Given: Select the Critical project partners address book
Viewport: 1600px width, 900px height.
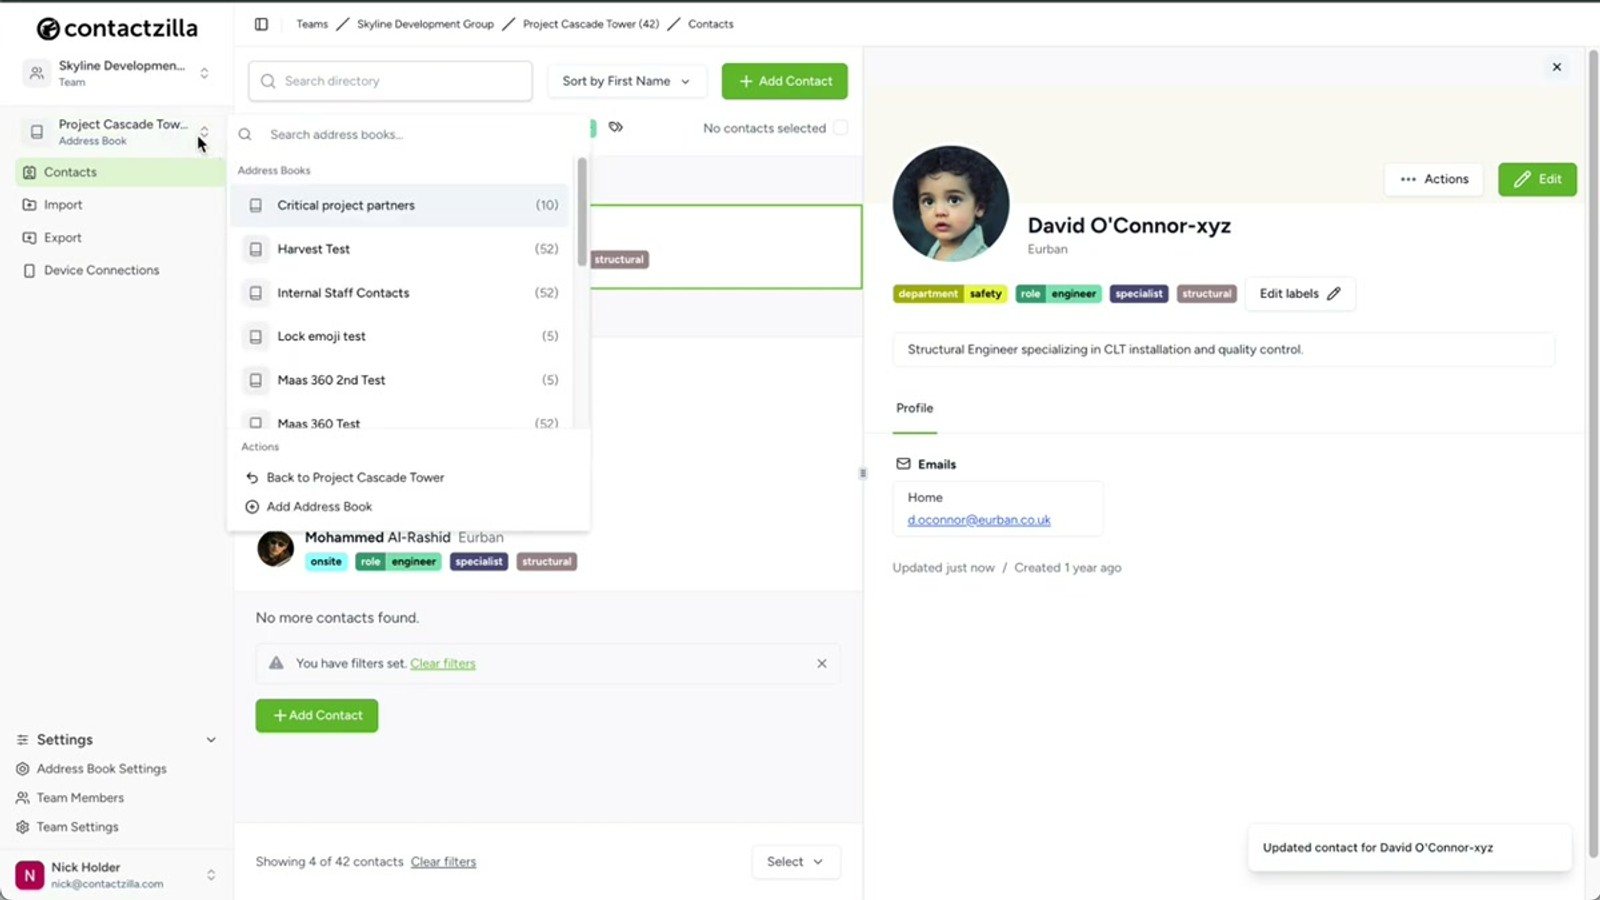Looking at the screenshot, I should (400, 205).
